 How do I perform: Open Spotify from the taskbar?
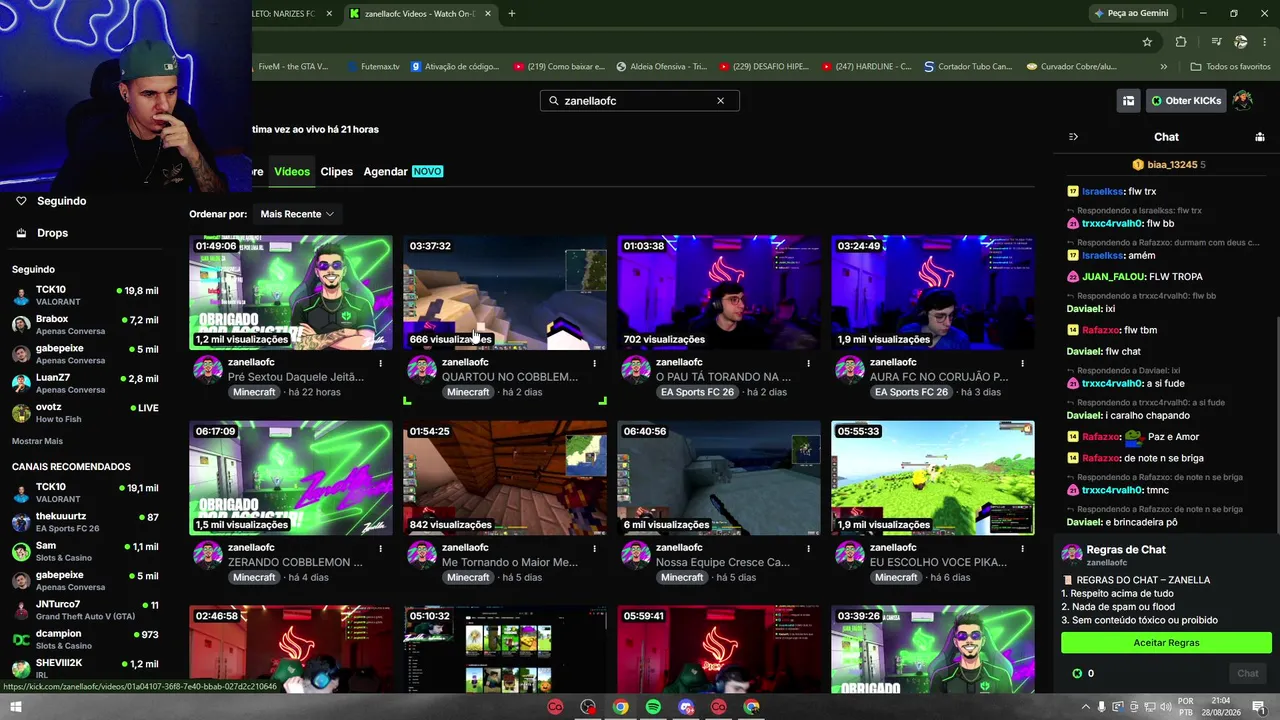tap(653, 707)
